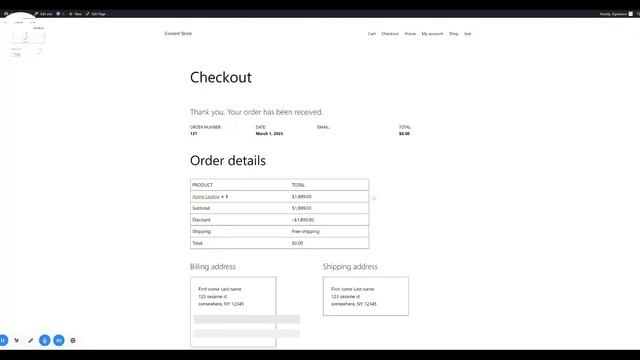This screenshot has height=360, width=640.
Task: Open Edit site in the admin bar
Action: coord(43,13)
